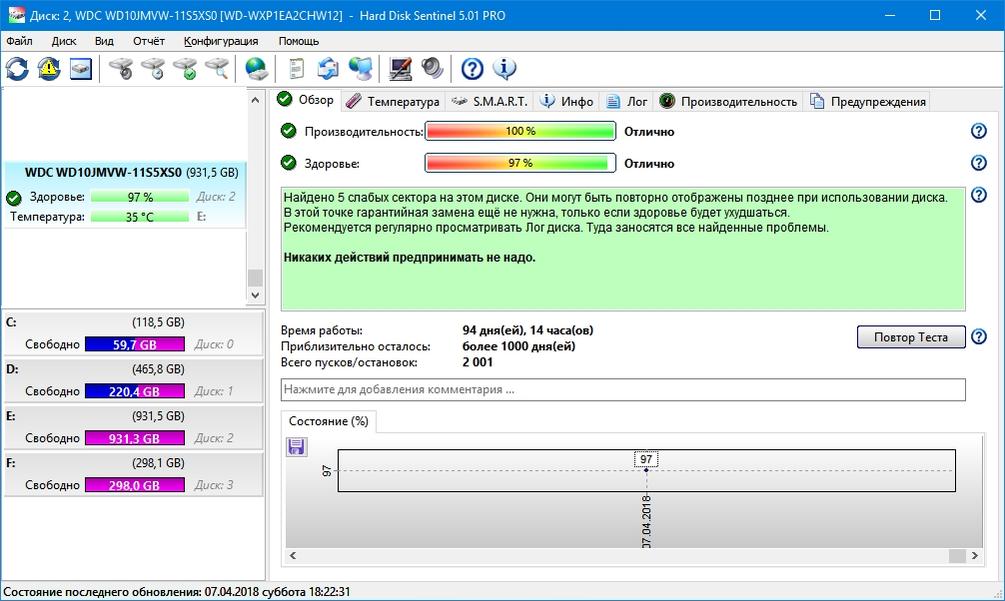This screenshot has width=1005, height=601.
Task: Open the Файл menu
Action: [x=19, y=41]
